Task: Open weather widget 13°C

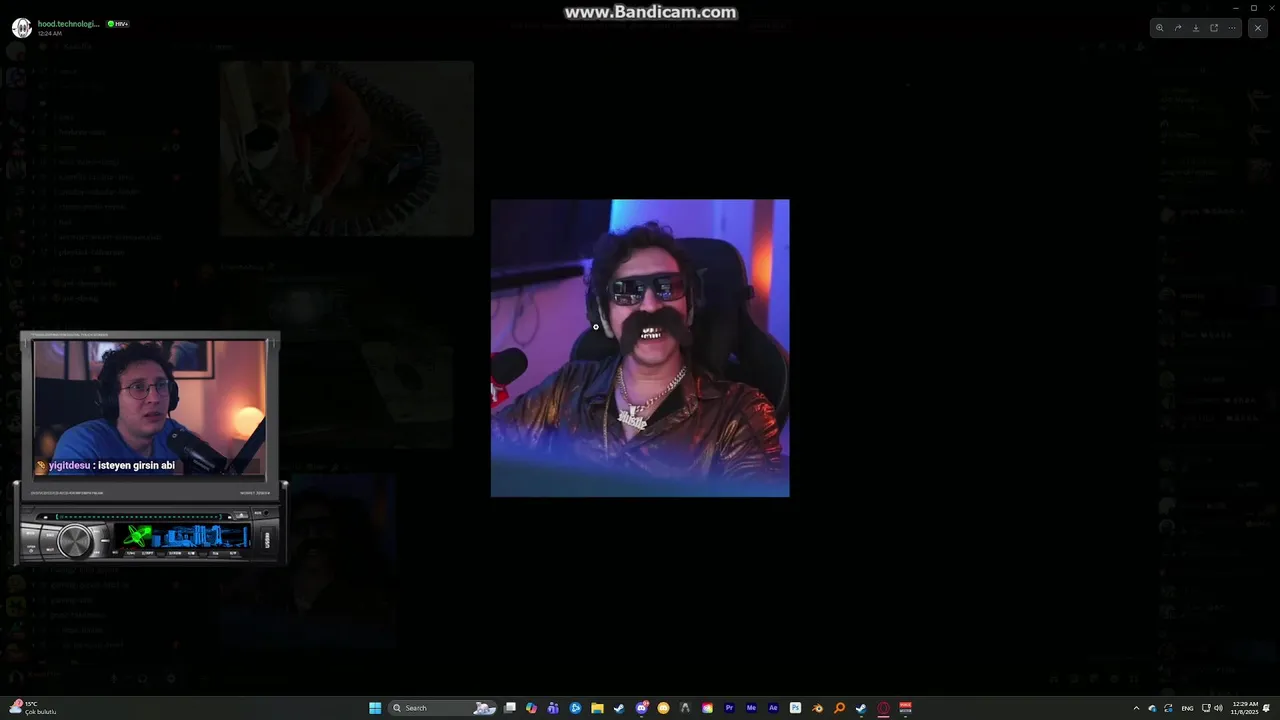Action: coord(32,708)
